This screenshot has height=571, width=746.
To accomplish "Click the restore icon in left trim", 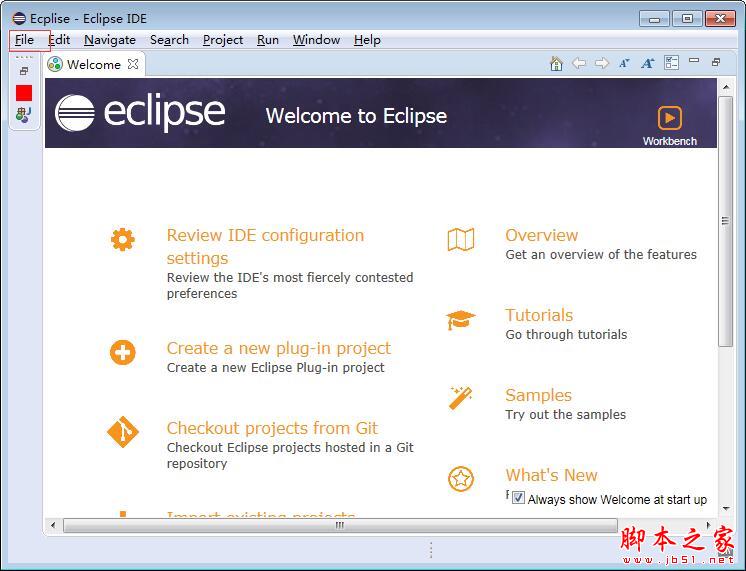I will [x=24, y=71].
